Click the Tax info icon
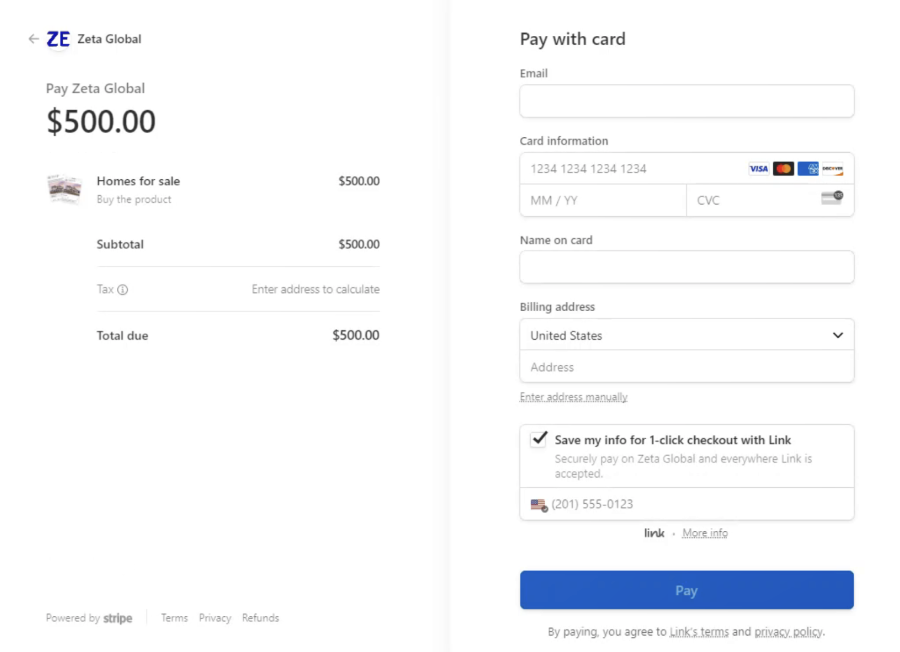Image resolution: width=900 pixels, height=652 pixels. (x=123, y=290)
